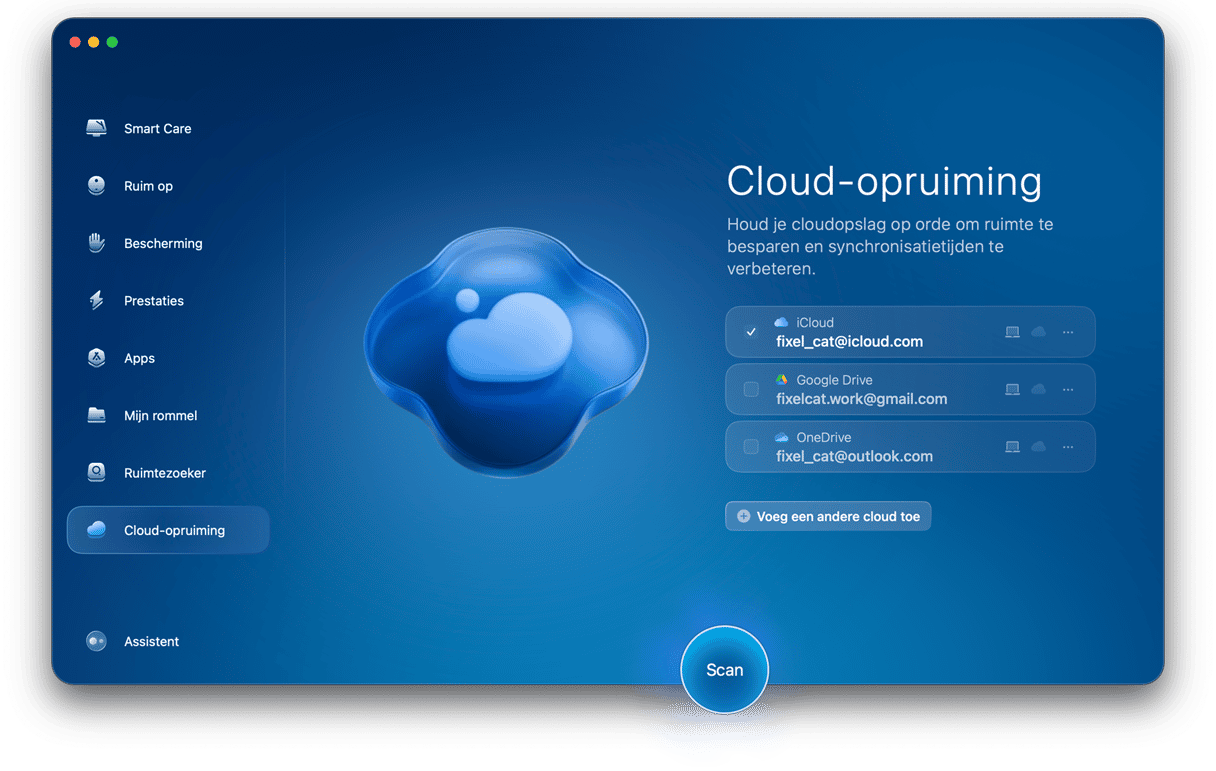
Task: Tick the OneDrive account checkbox
Action: click(x=751, y=447)
